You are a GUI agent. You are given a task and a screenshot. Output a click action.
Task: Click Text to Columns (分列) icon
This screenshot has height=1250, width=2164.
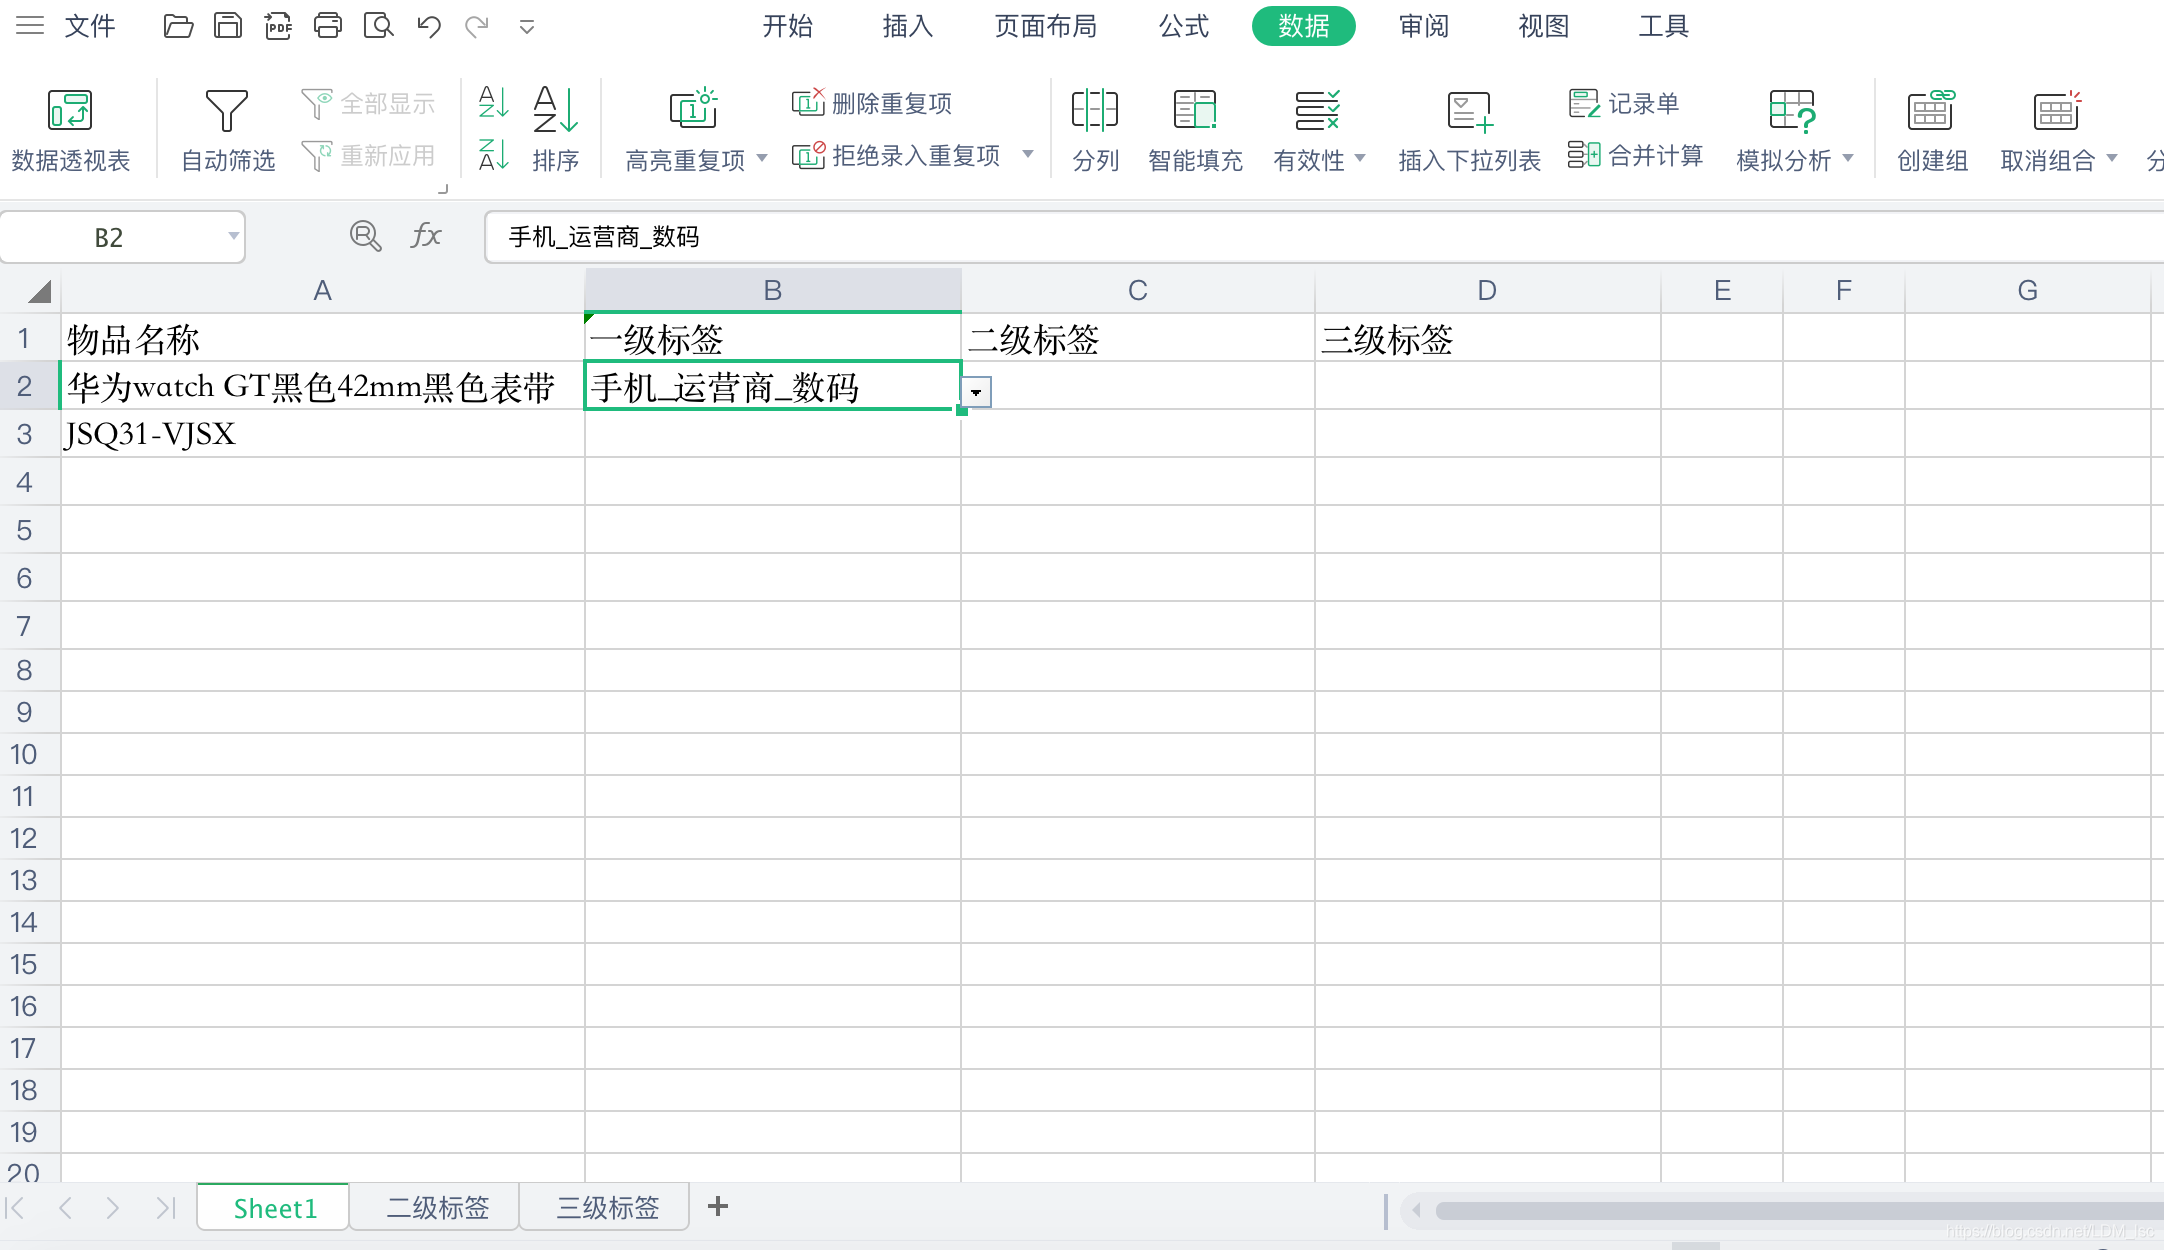tap(1095, 110)
